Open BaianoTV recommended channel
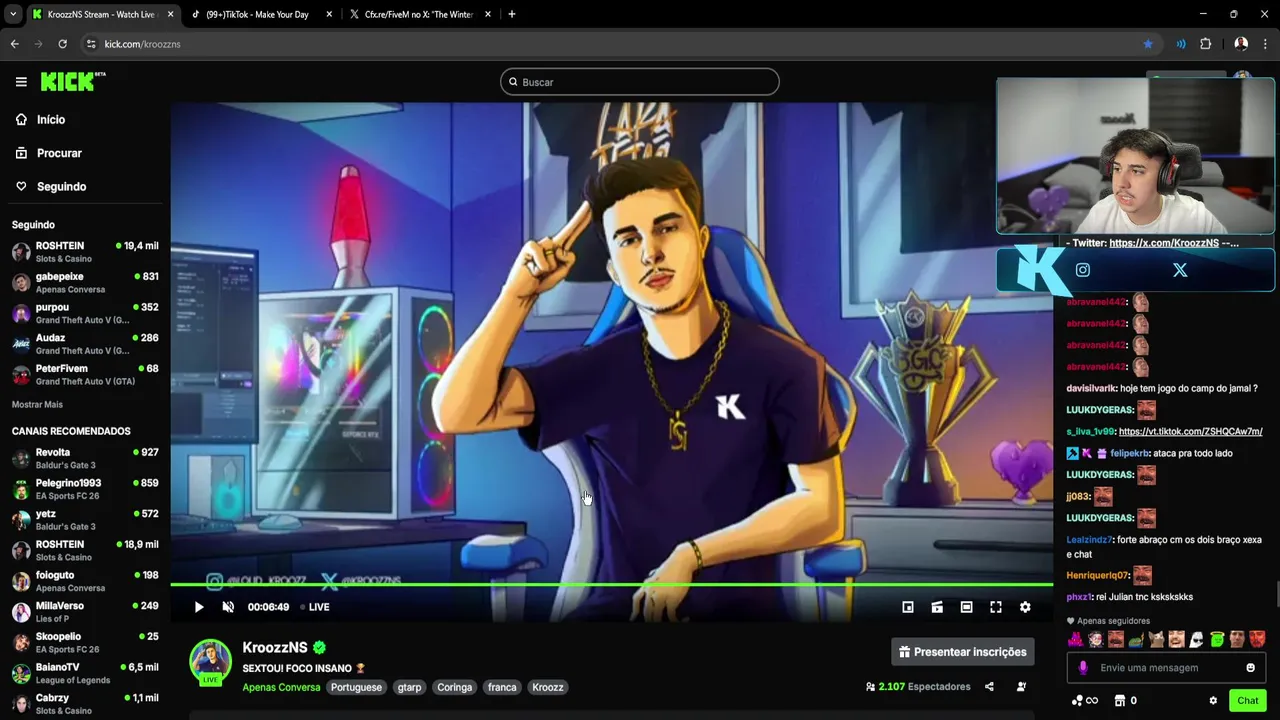 tap(85, 673)
